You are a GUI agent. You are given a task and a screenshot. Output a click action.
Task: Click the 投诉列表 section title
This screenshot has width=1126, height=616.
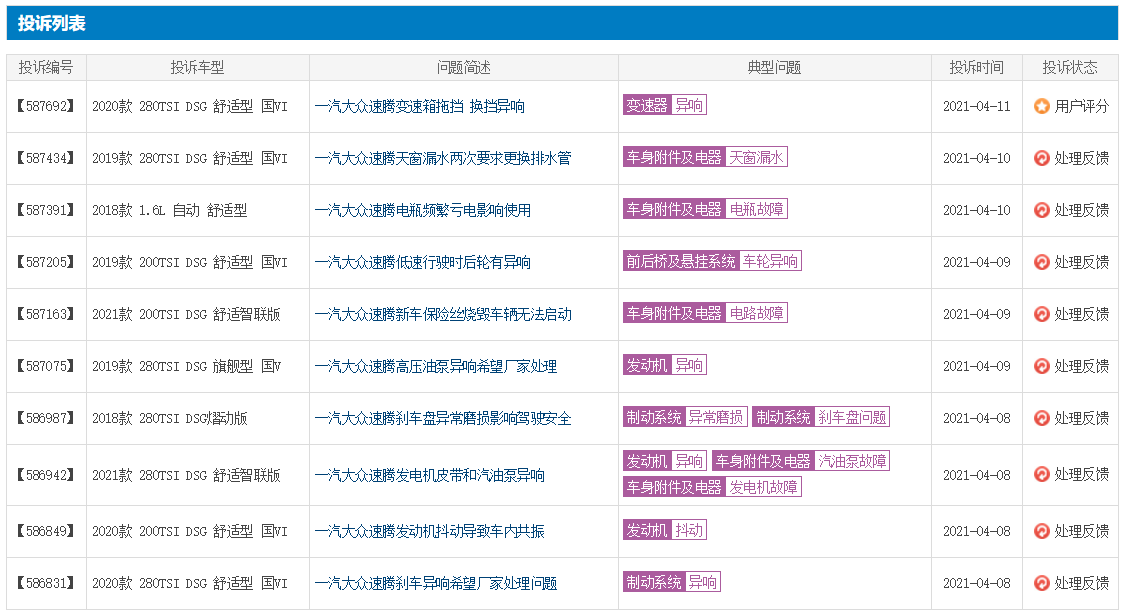[x=52, y=24]
